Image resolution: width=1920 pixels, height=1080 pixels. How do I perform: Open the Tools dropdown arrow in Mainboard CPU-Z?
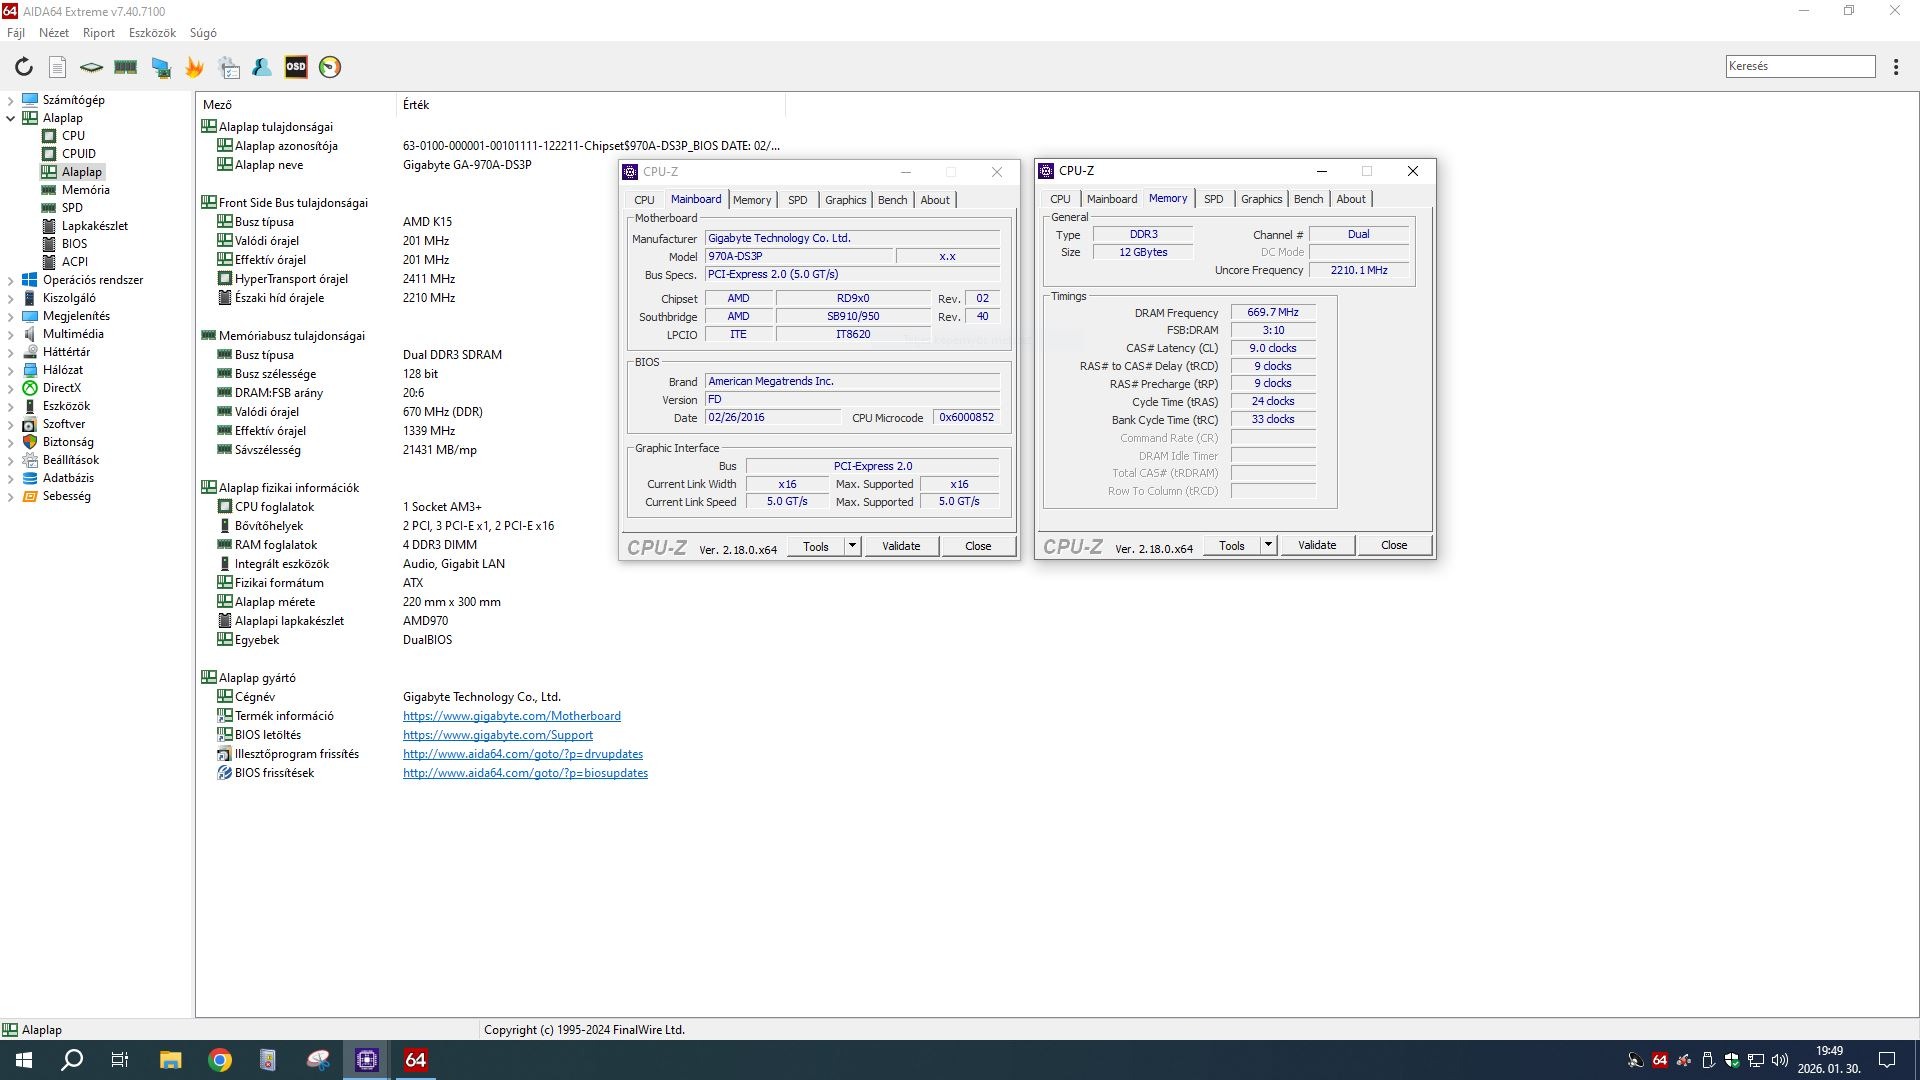[x=852, y=546]
